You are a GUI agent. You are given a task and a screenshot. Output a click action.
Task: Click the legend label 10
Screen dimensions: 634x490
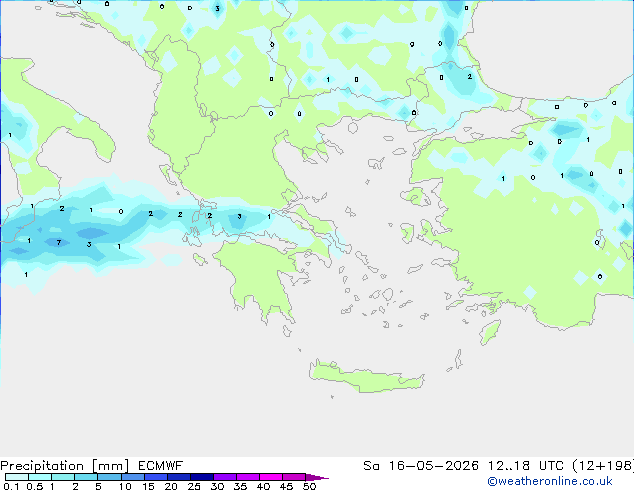(x=125, y=486)
